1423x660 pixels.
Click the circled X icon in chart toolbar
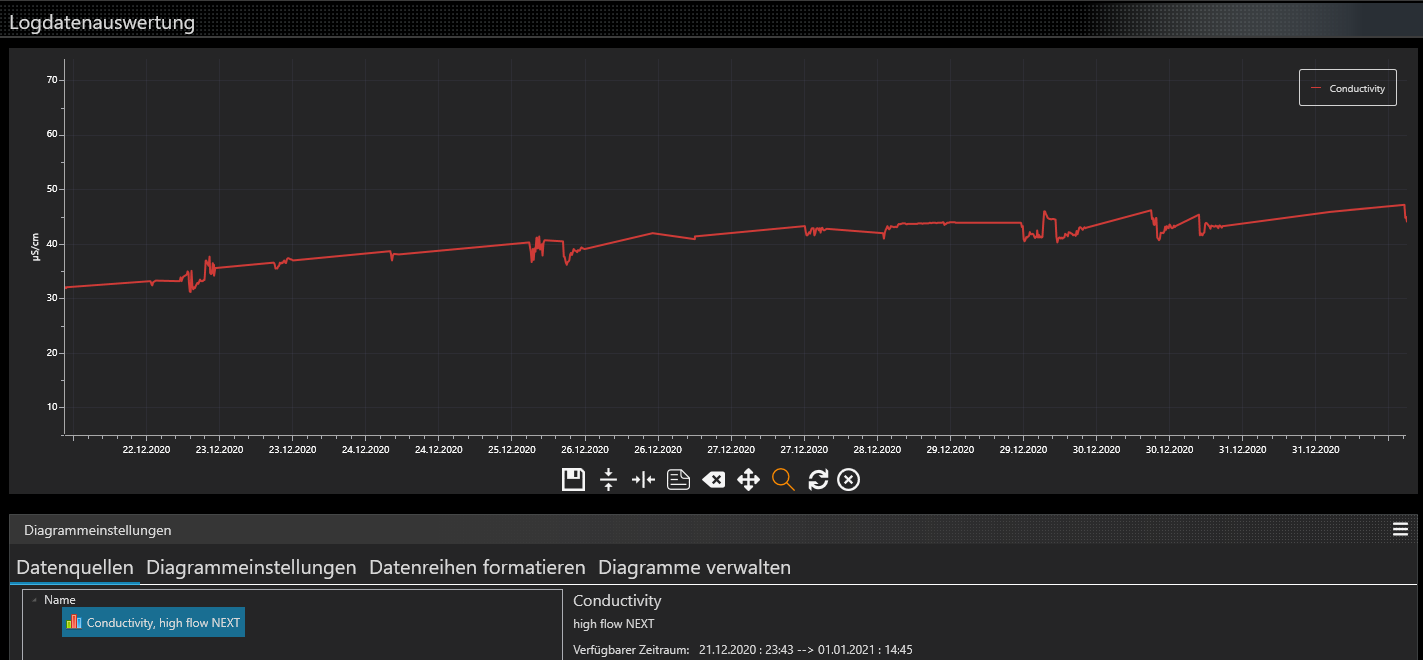[x=848, y=480]
